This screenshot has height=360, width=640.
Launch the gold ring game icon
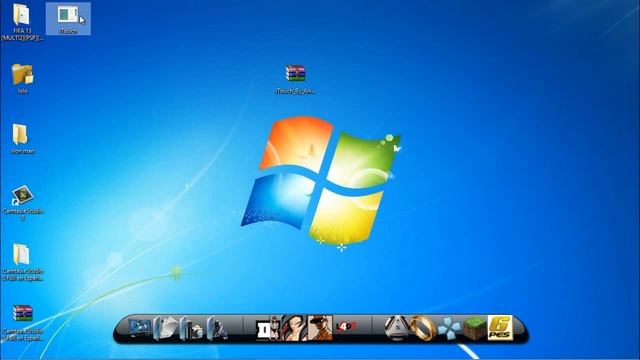[422, 328]
